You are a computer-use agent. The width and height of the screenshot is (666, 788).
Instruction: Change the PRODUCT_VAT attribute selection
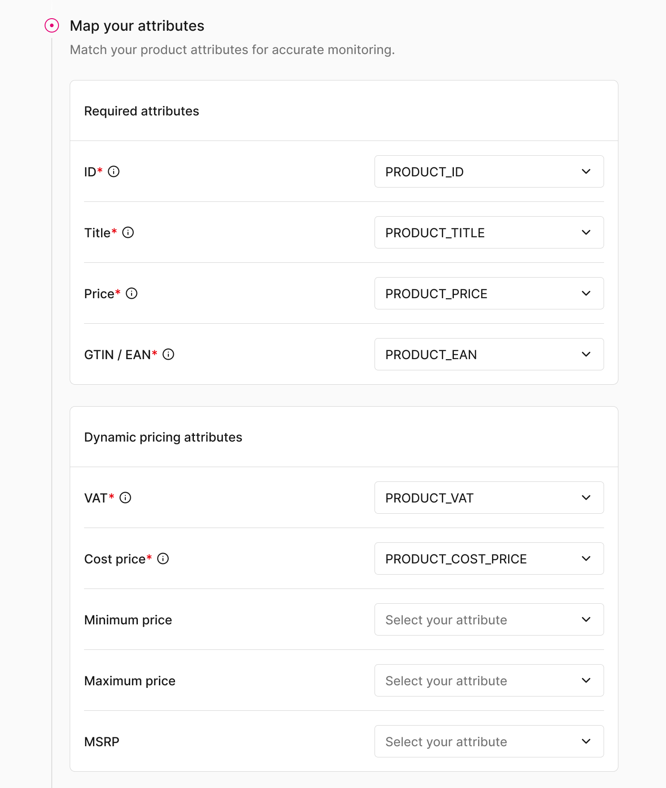(489, 498)
